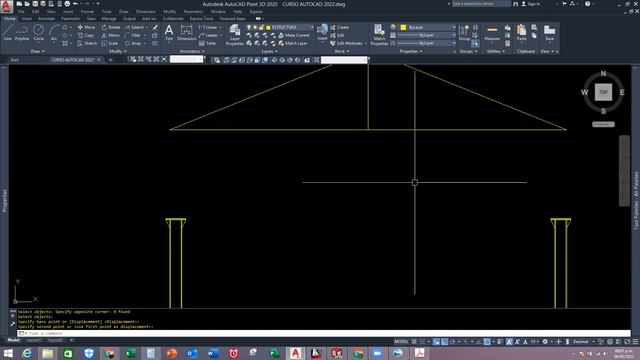
Task: Open the Insert ribbon tab
Action: [27, 19]
